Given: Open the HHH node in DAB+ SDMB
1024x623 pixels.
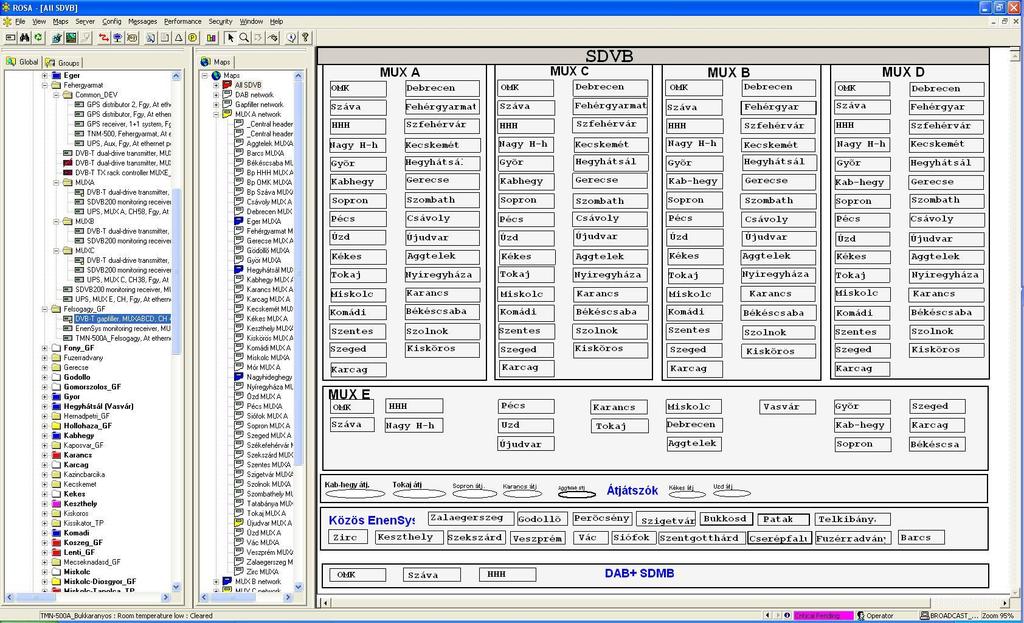Looking at the screenshot, I should [507, 575].
